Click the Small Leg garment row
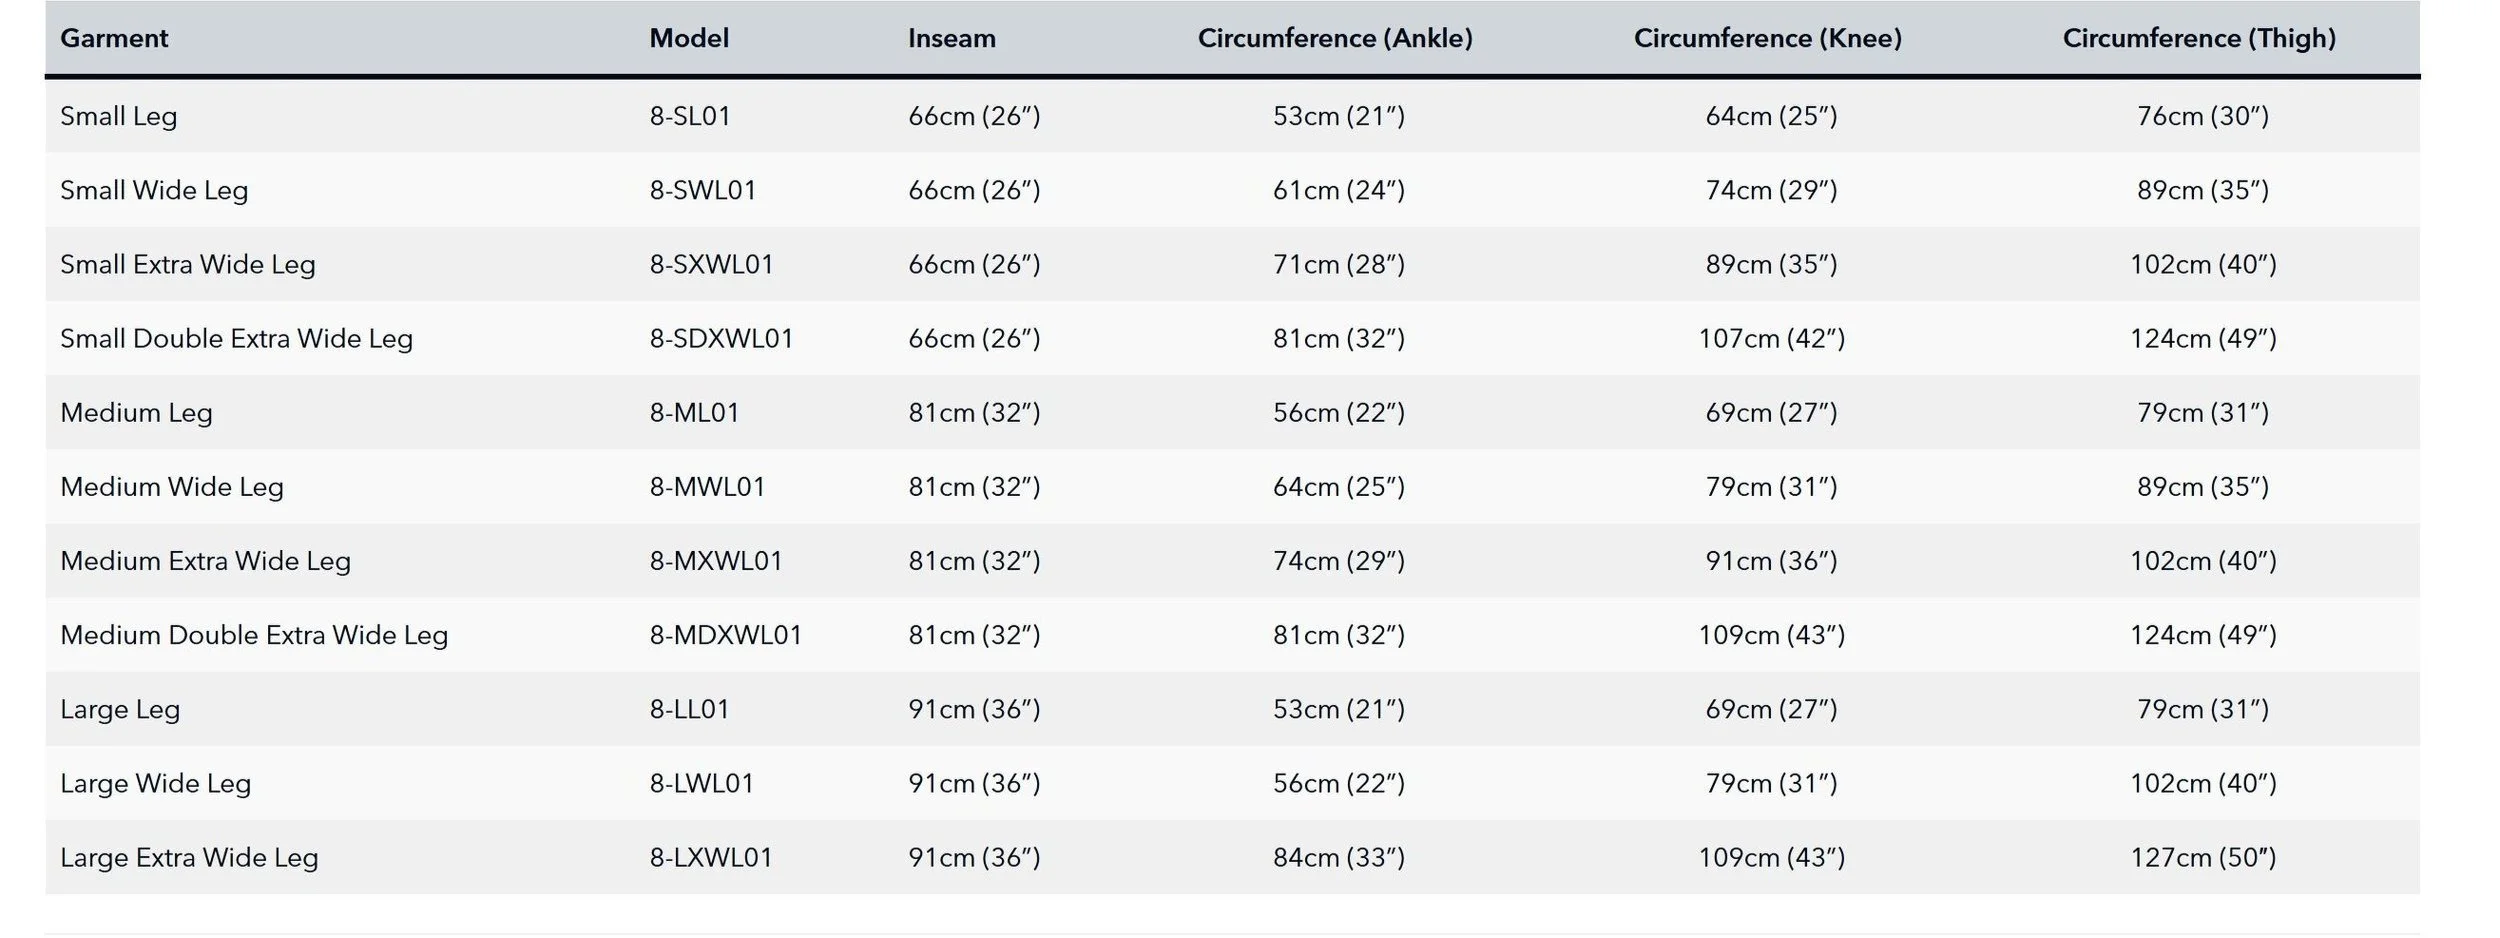 point(1232,116)
